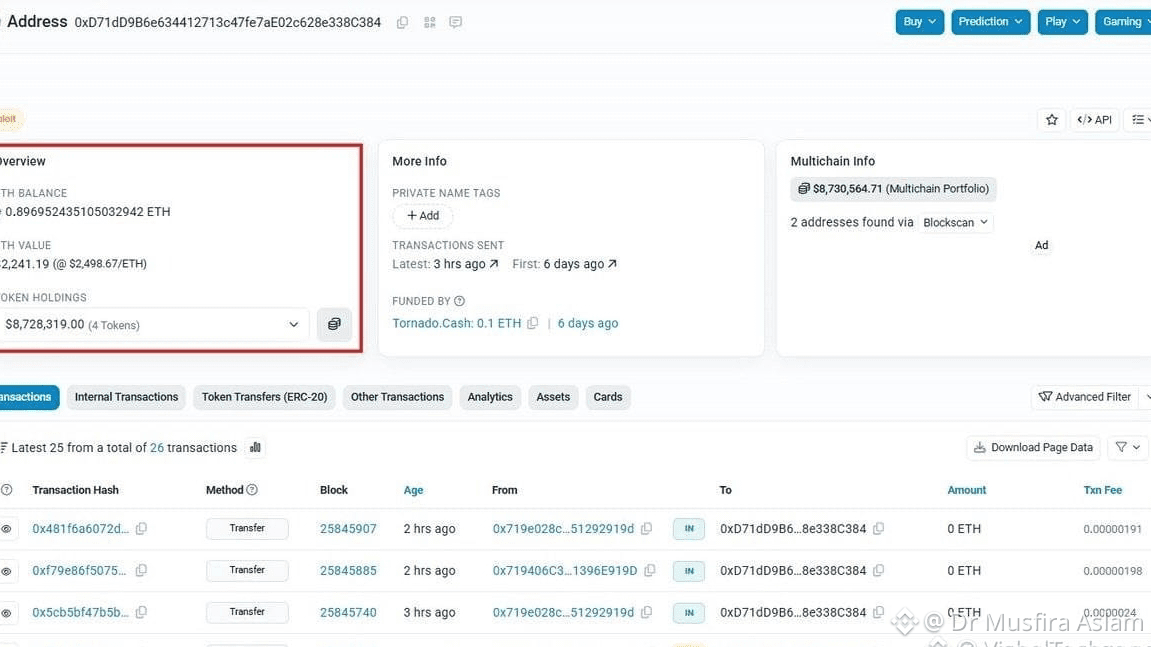Toggle the Amount column header
This screenshot has height=647, width=1151.
pos(967,490)
